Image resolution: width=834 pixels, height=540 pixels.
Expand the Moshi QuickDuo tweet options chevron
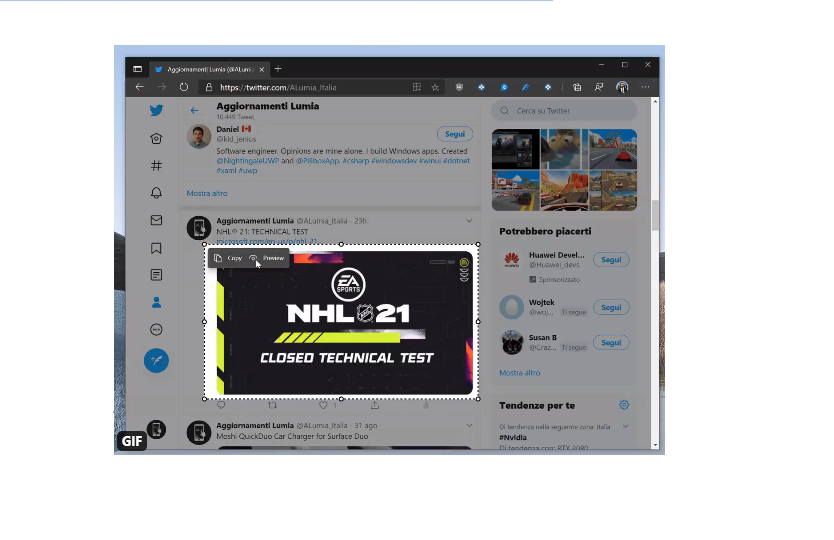click(x=469, y=426)
